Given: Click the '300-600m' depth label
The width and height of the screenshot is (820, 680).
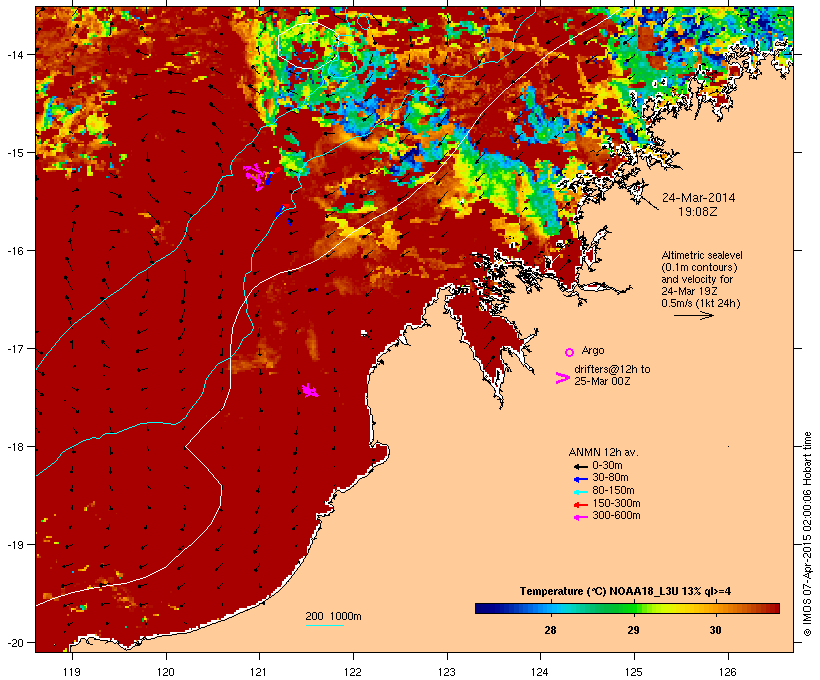Looking at the screenshot, I should 617,516.
